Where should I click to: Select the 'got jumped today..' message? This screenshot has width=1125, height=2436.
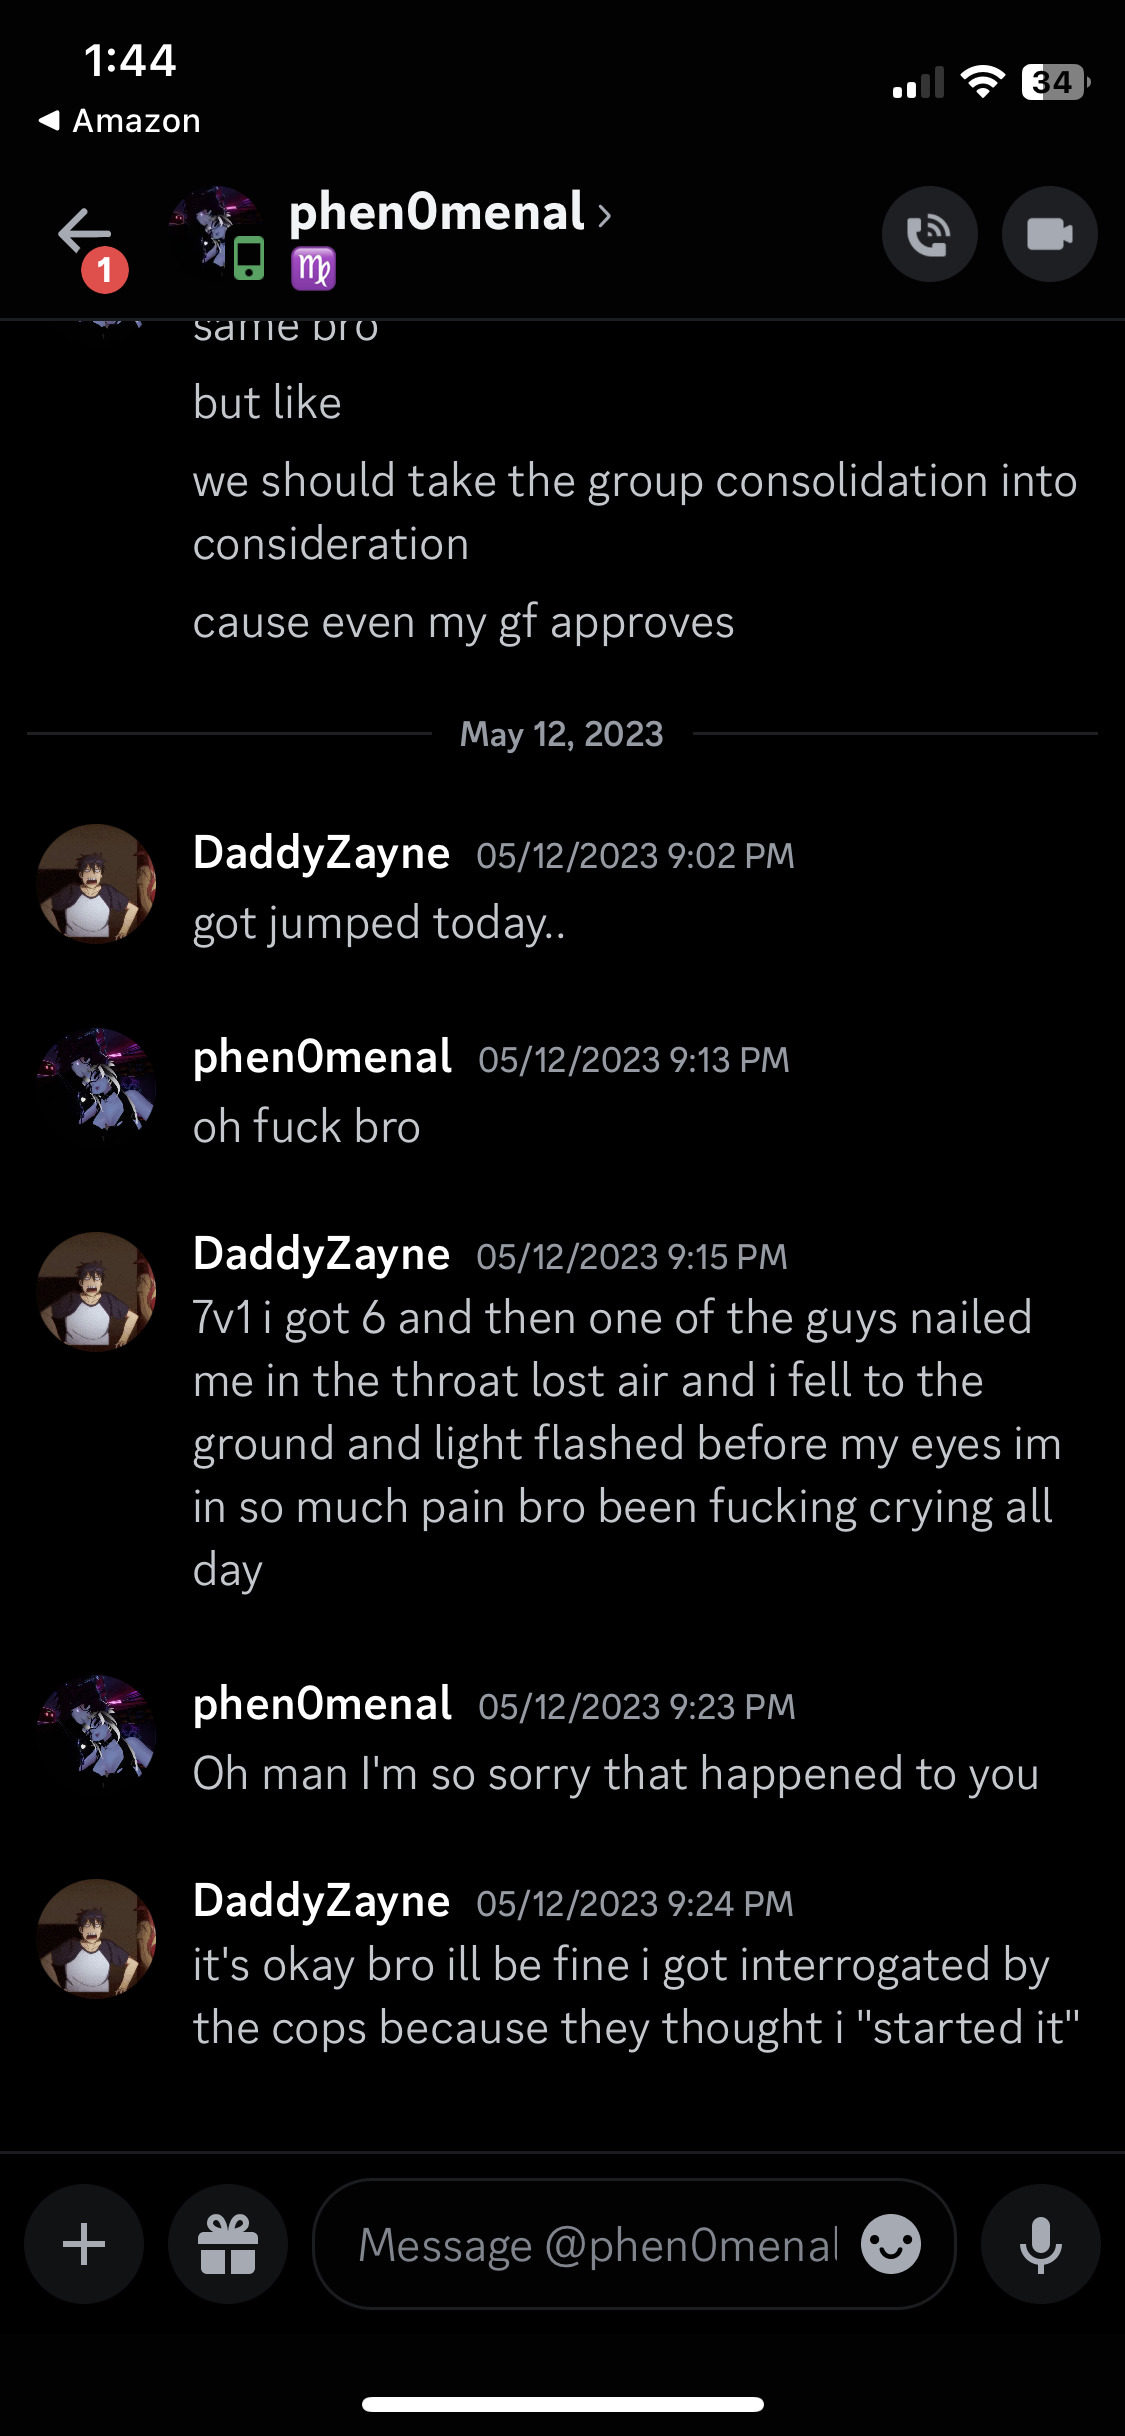(x=379, y=923)
